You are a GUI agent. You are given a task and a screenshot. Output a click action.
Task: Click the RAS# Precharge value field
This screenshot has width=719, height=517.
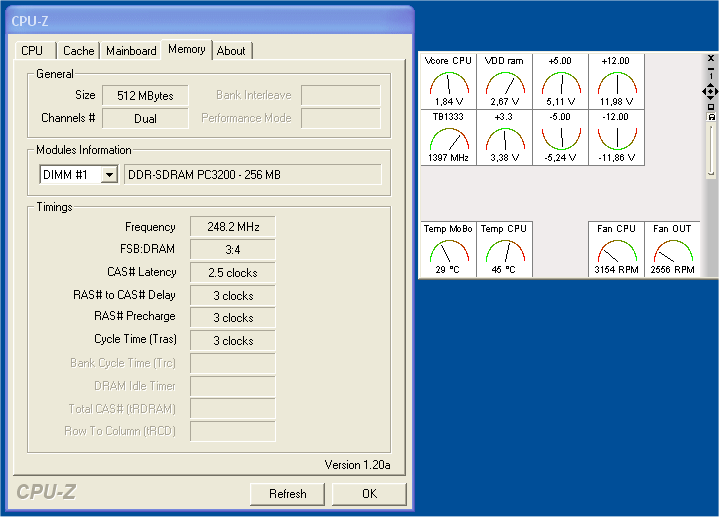pyautogui.click(x=233, y=317)
